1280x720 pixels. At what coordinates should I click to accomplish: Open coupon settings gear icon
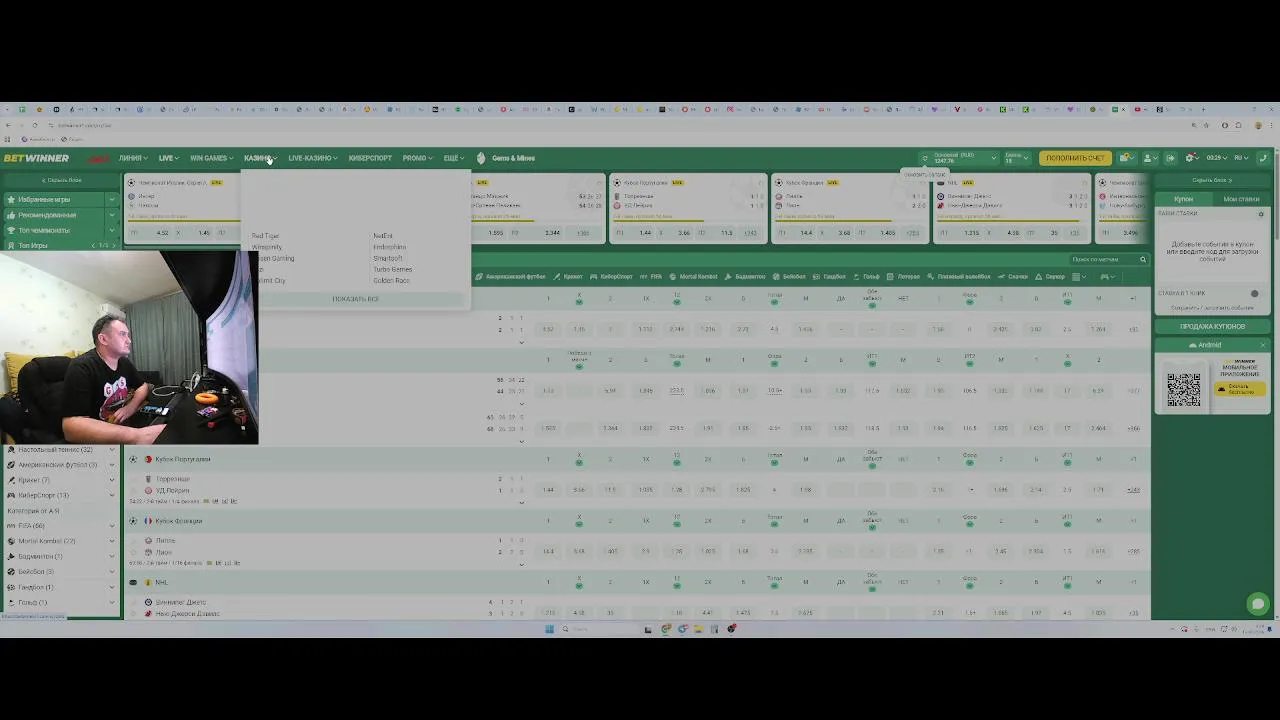point(1261,214)
